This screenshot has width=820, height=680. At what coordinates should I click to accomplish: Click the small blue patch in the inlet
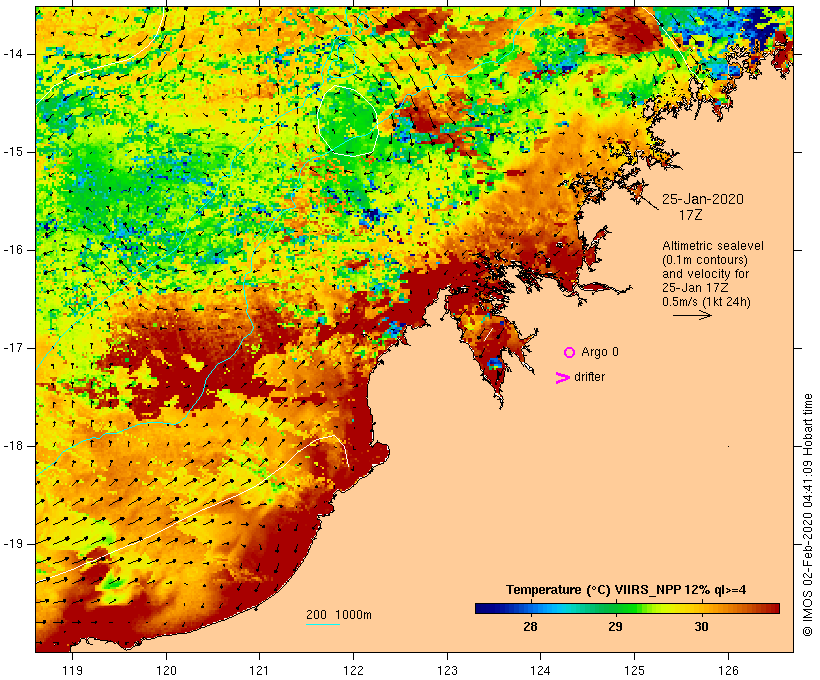[495, 363]
